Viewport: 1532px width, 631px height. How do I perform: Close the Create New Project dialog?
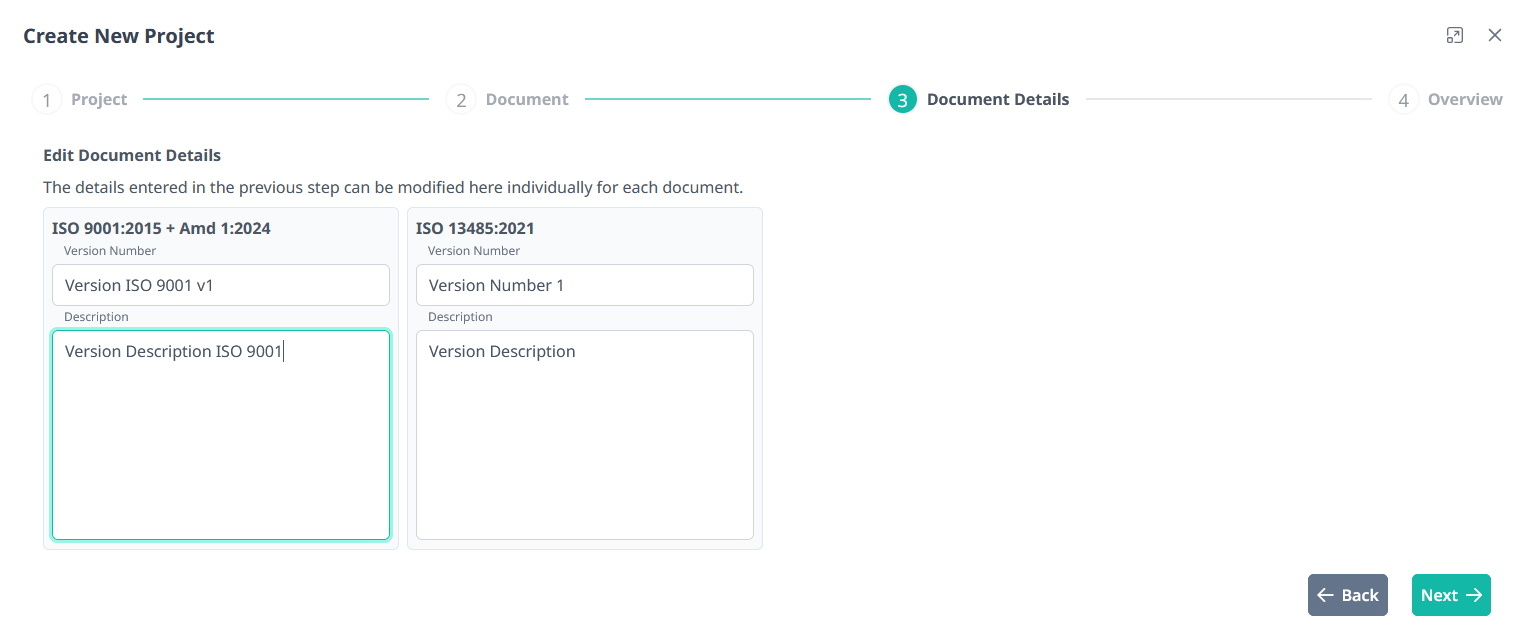pos(1495,36)
